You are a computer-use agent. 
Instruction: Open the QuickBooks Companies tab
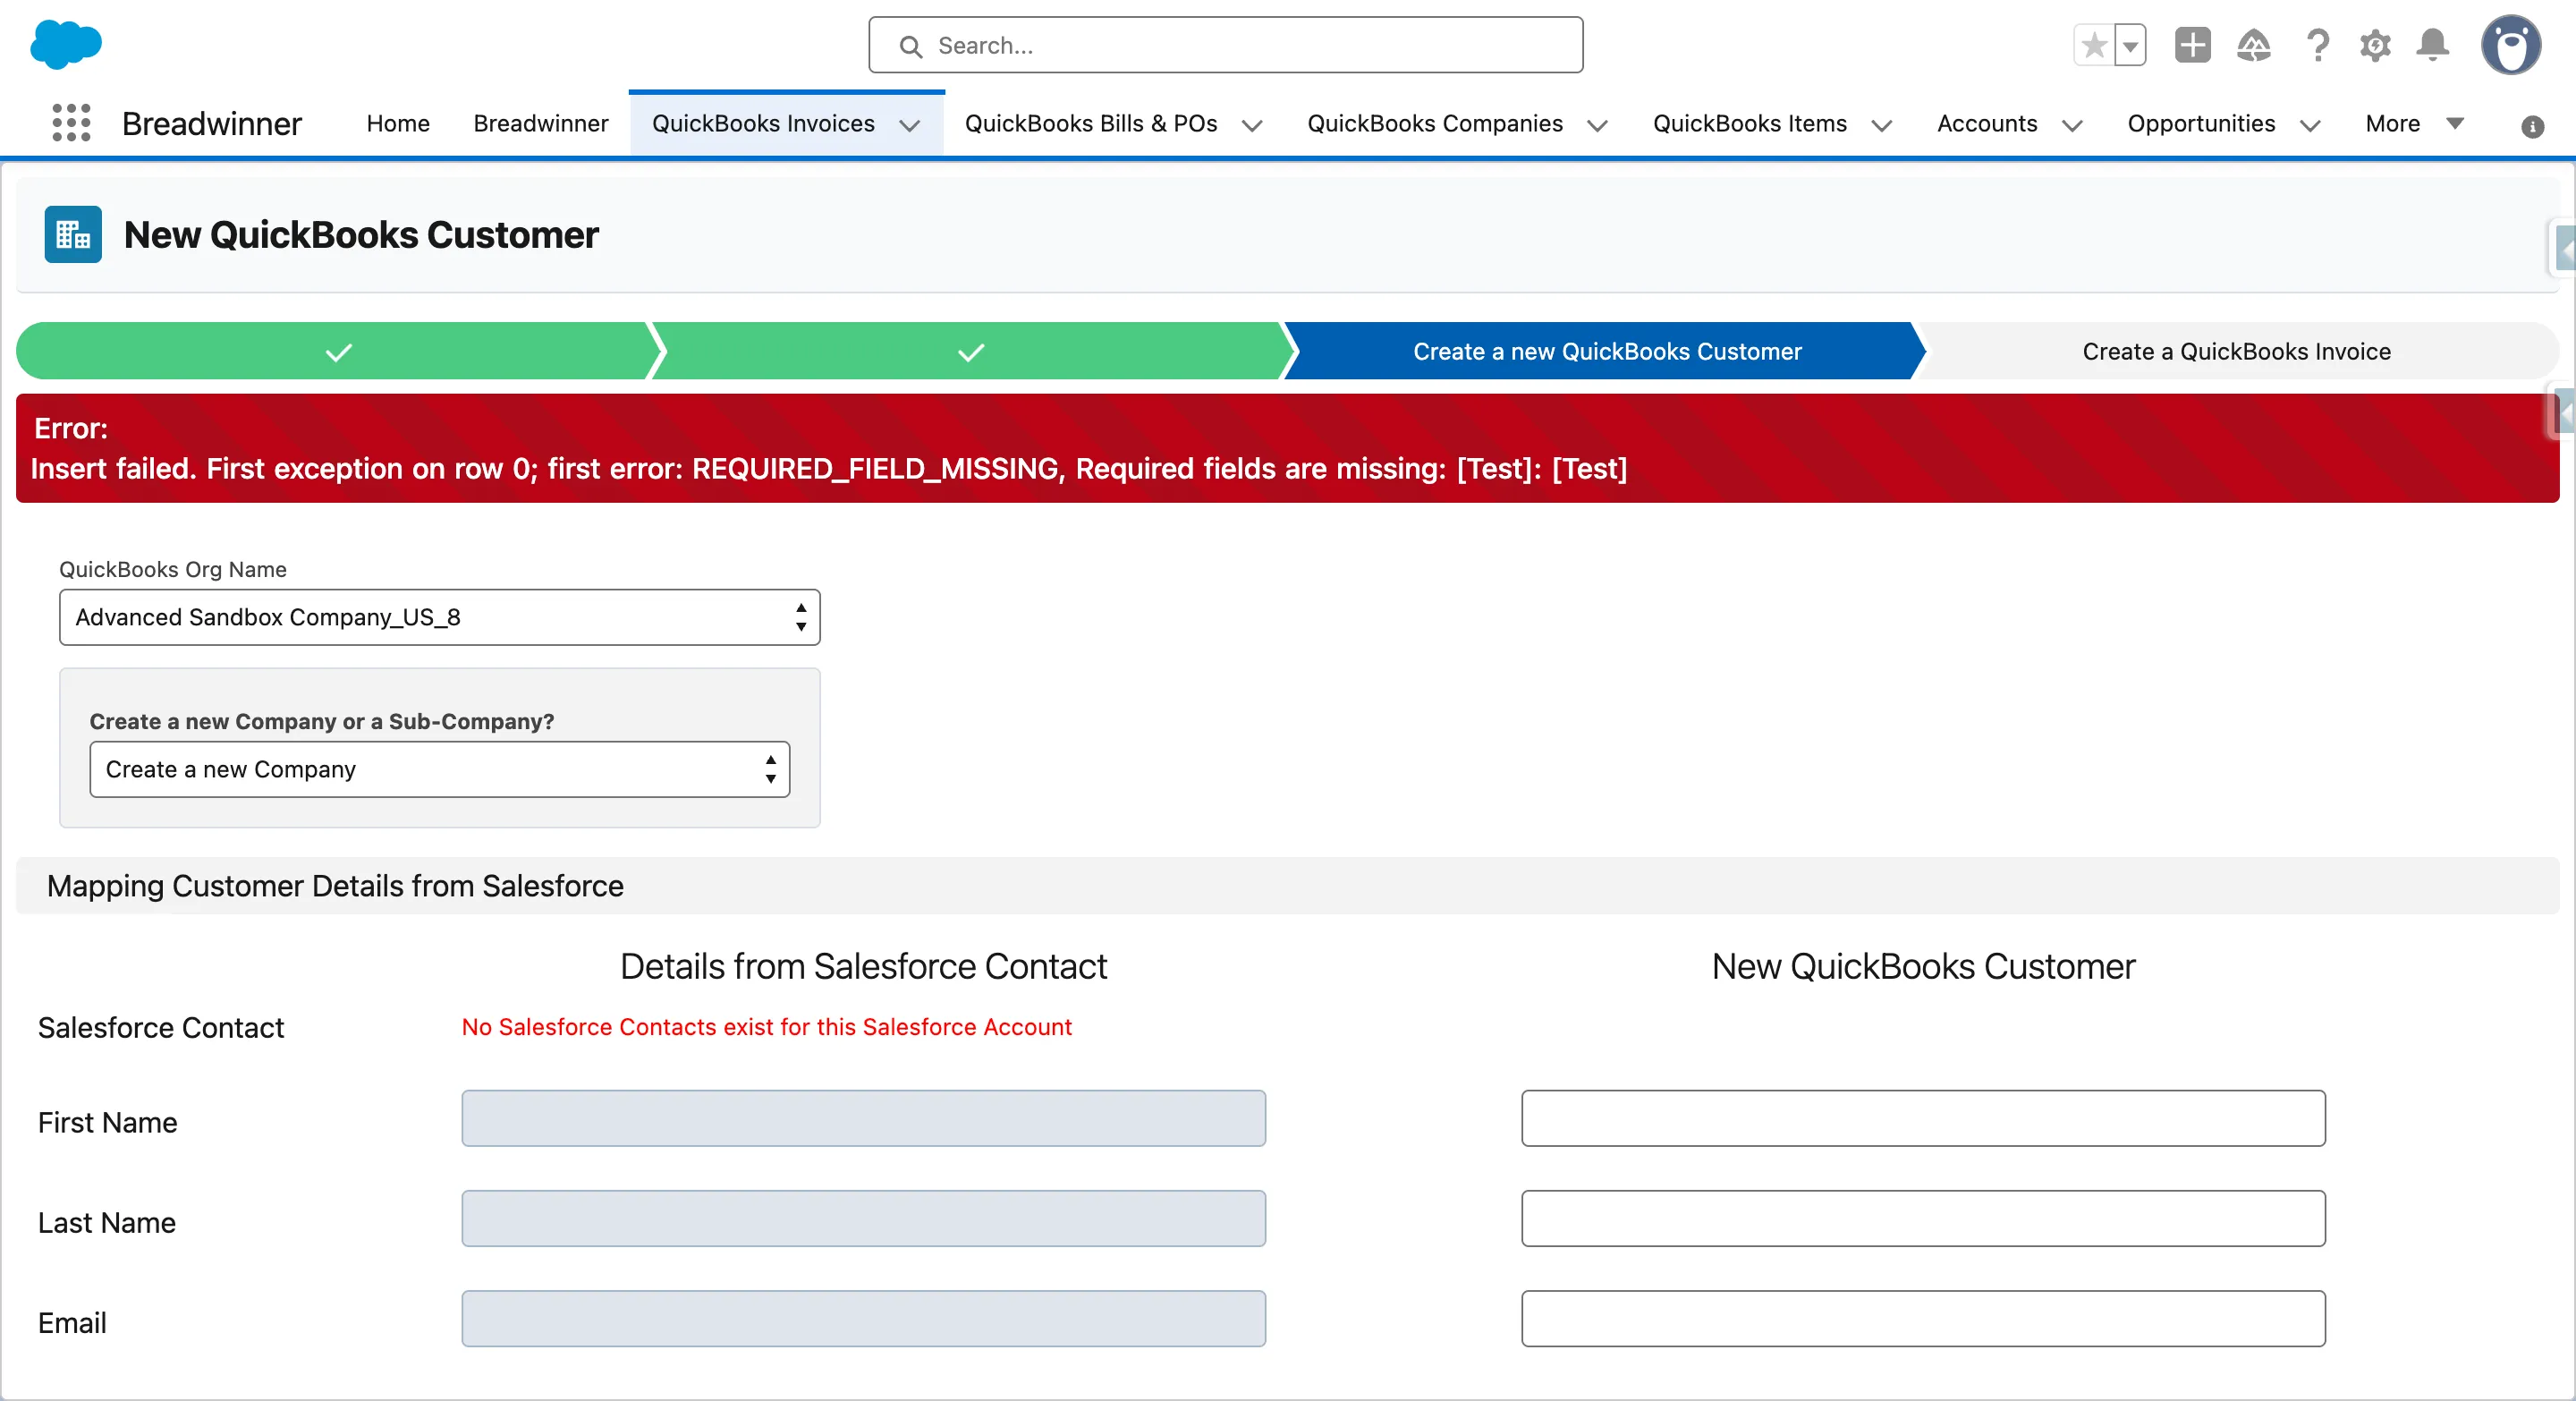1435,123
